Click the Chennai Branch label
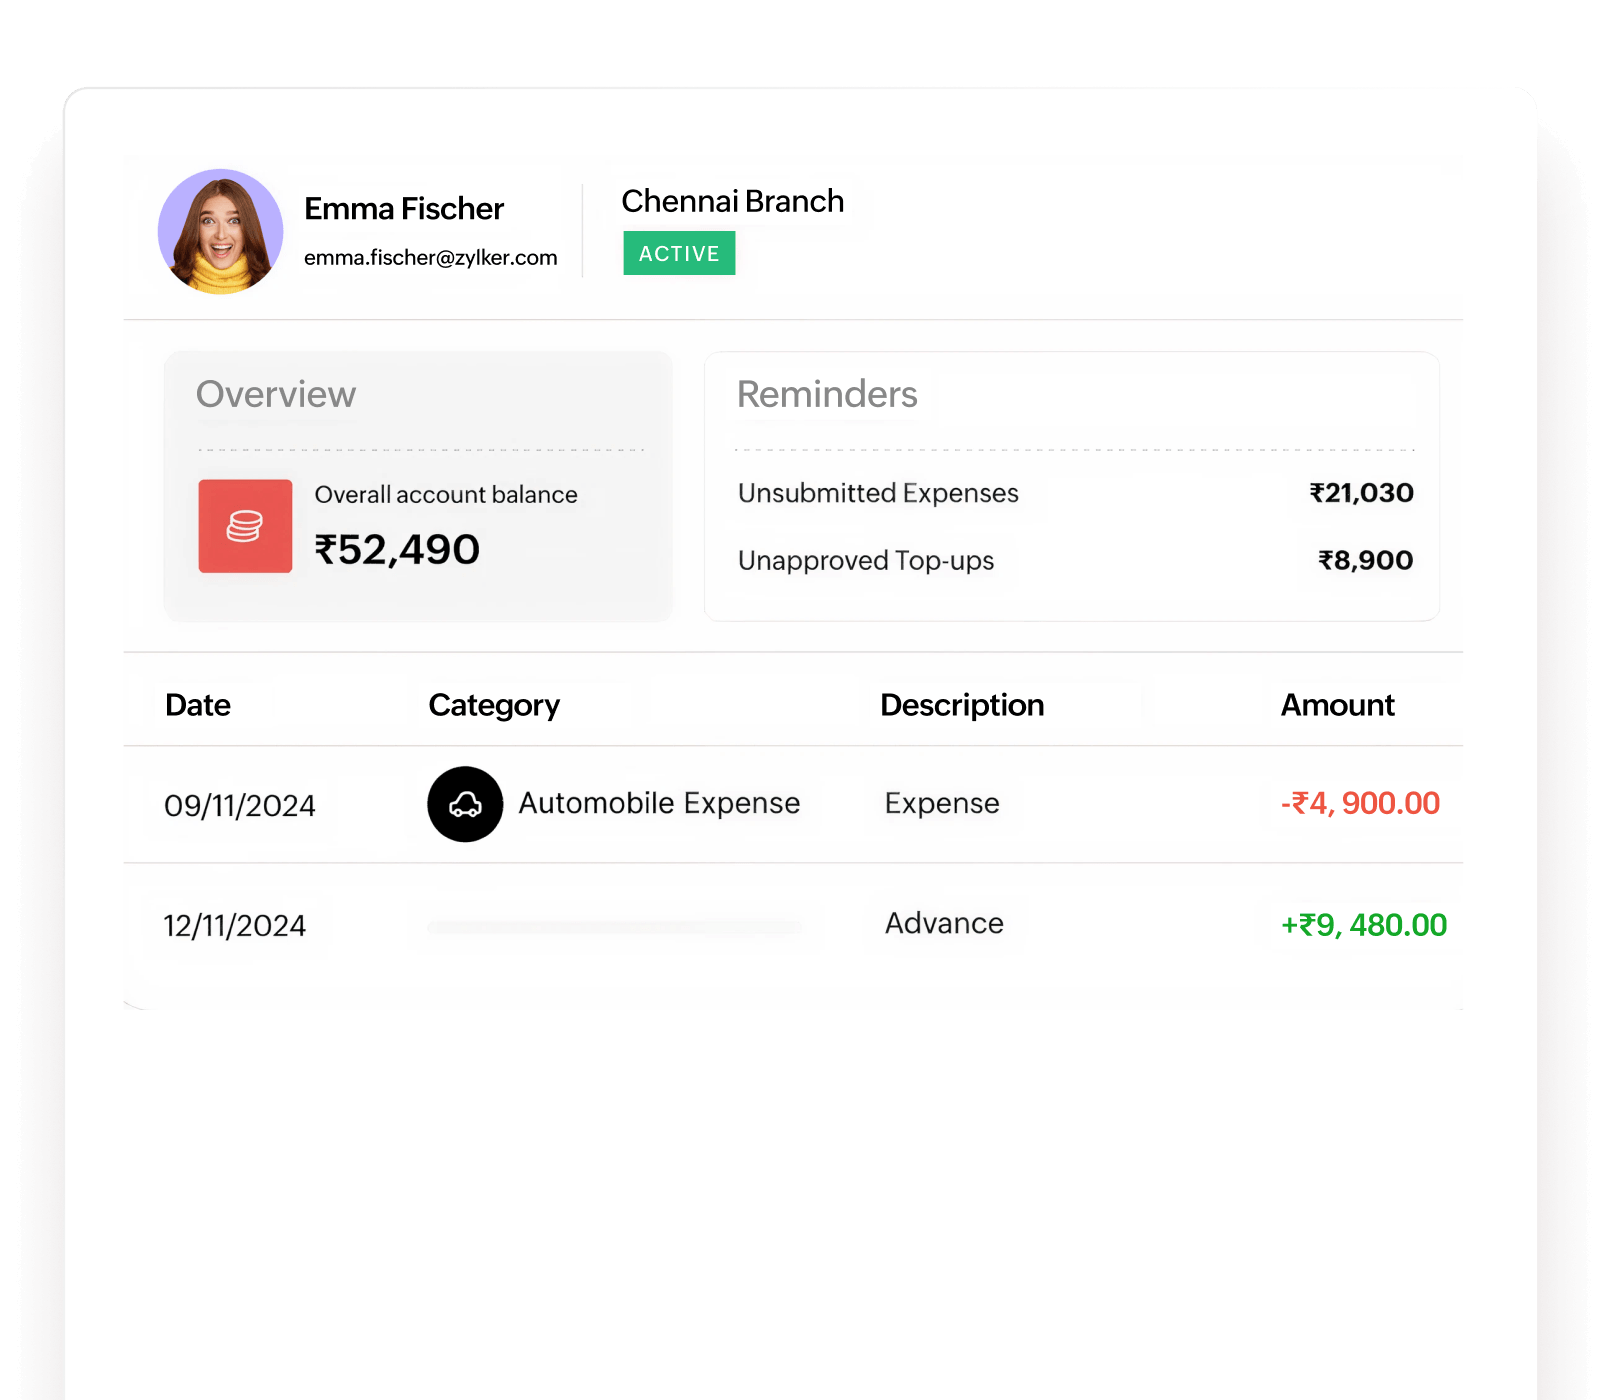The width and height of the screenshot is (1600, 1400). pos(732,201)
